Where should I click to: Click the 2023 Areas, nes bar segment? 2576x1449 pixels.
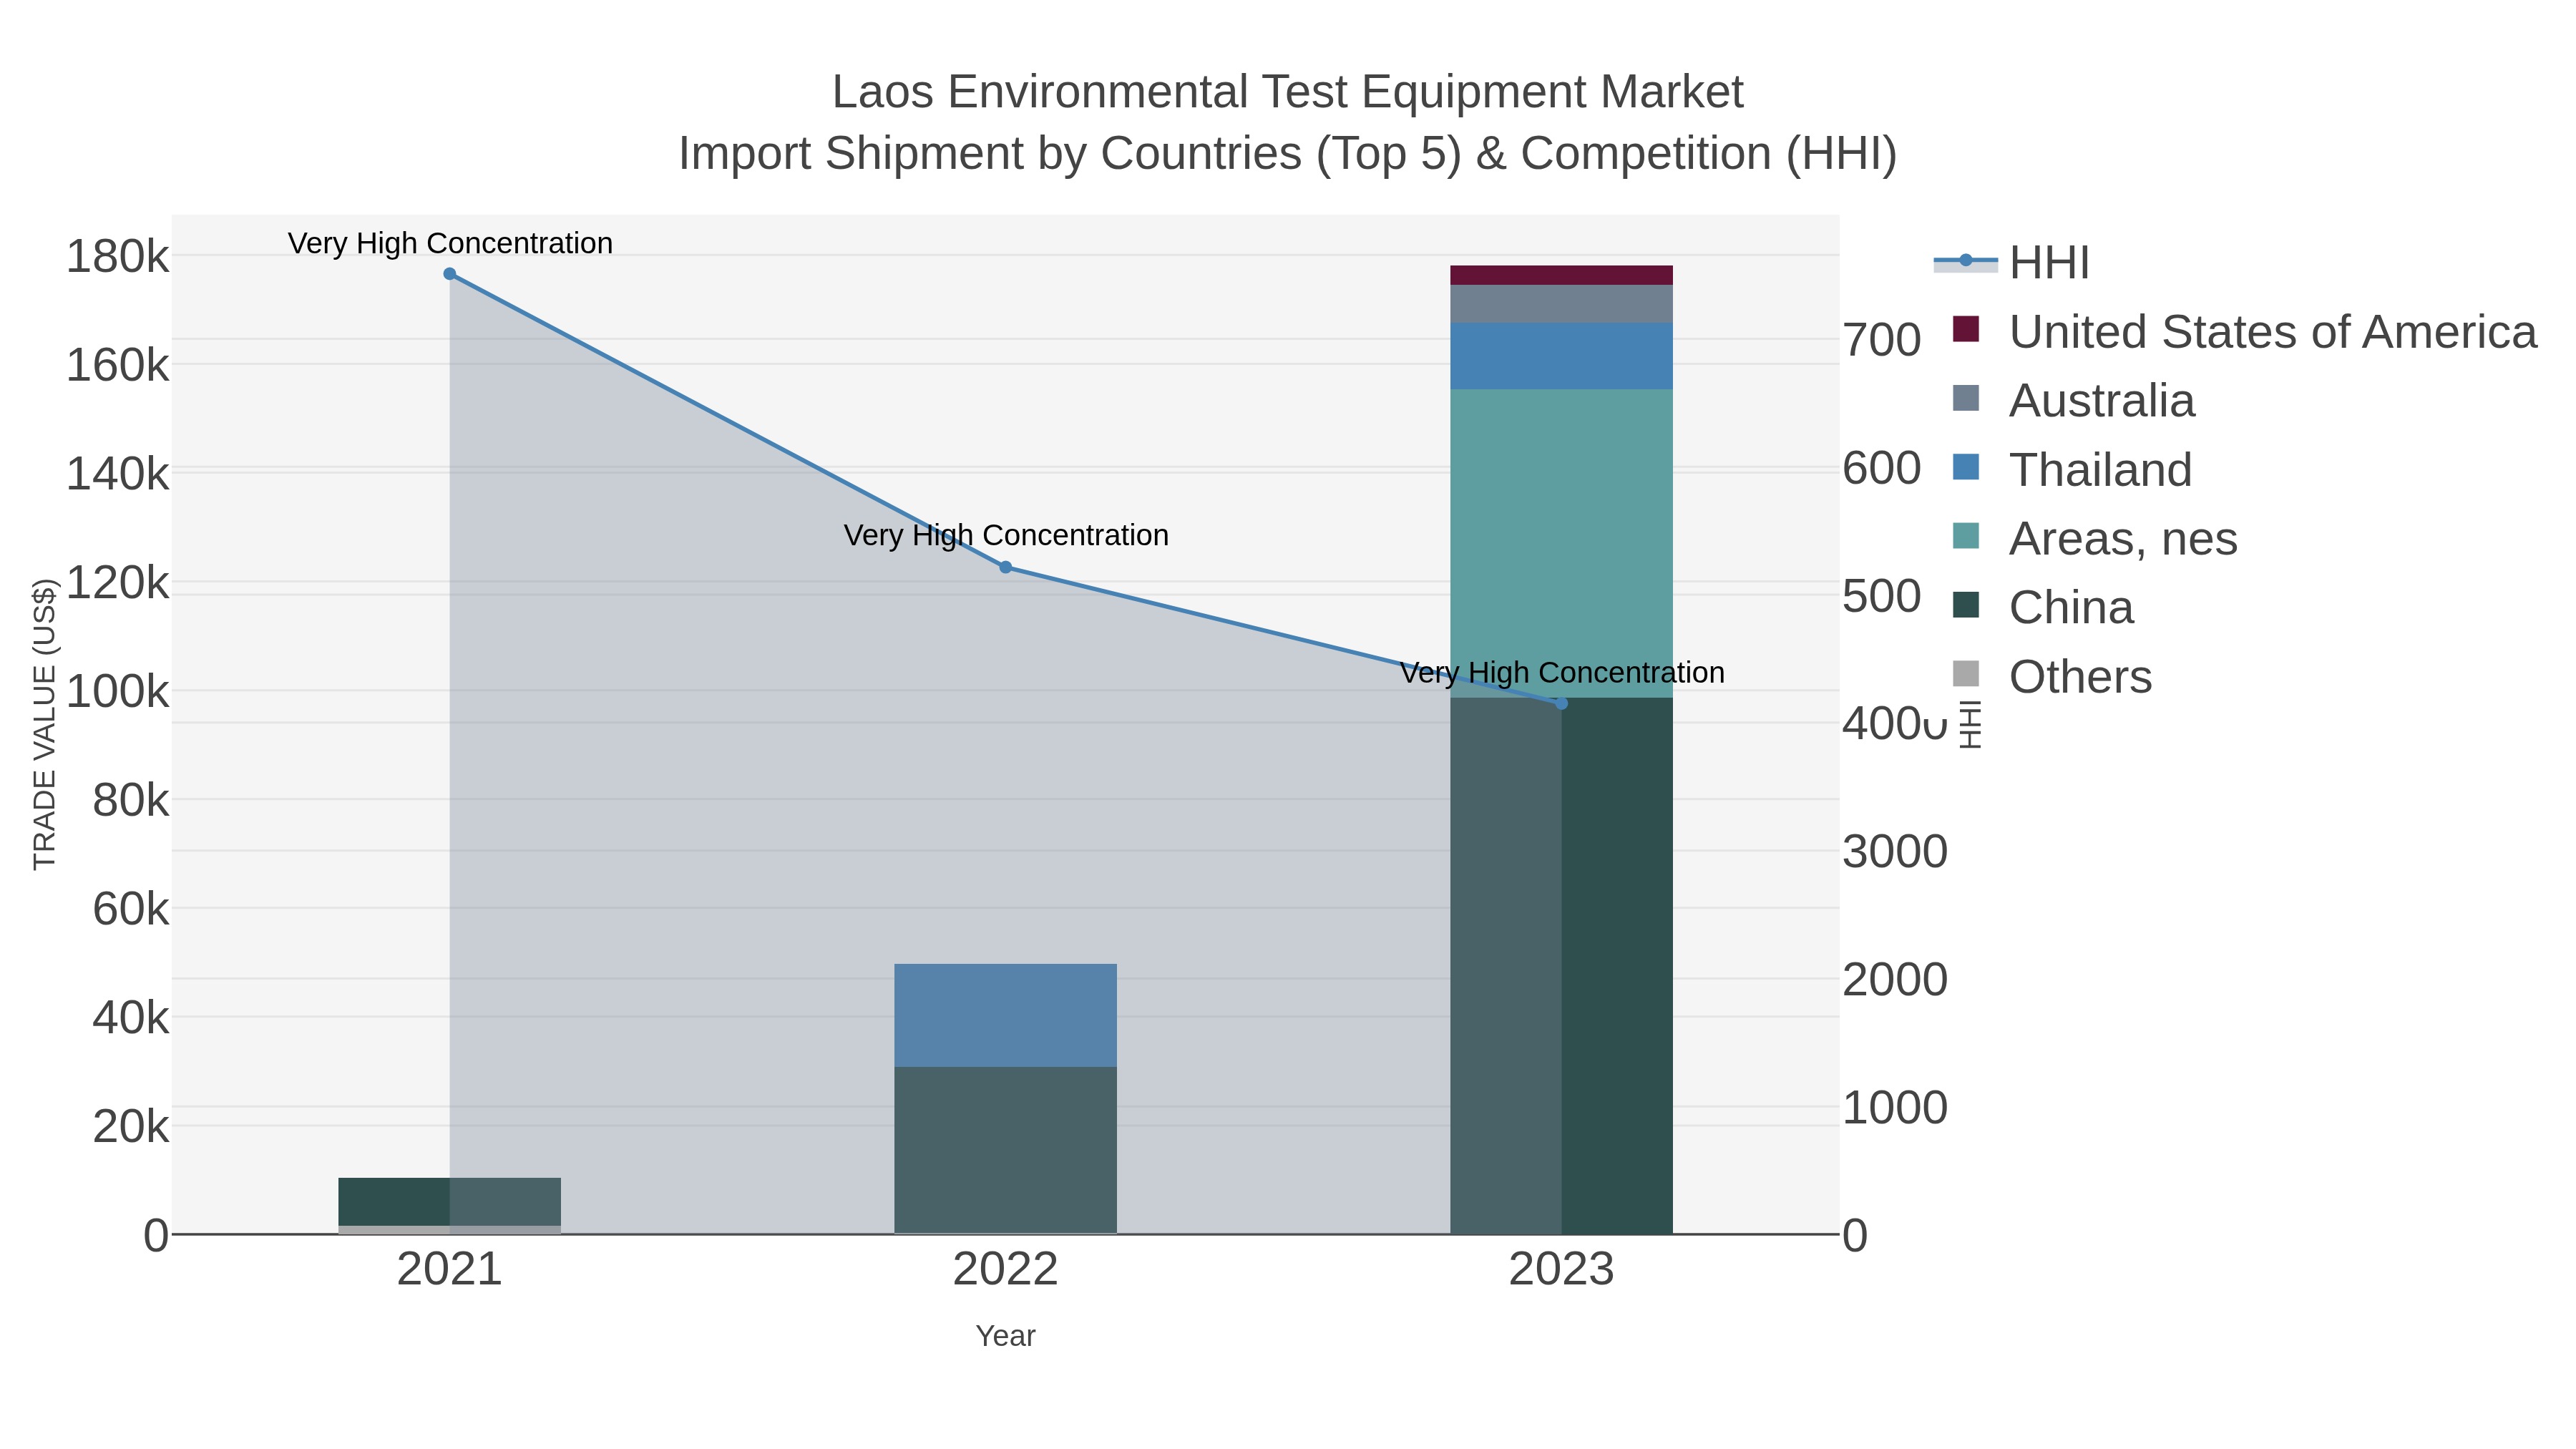1562,543
